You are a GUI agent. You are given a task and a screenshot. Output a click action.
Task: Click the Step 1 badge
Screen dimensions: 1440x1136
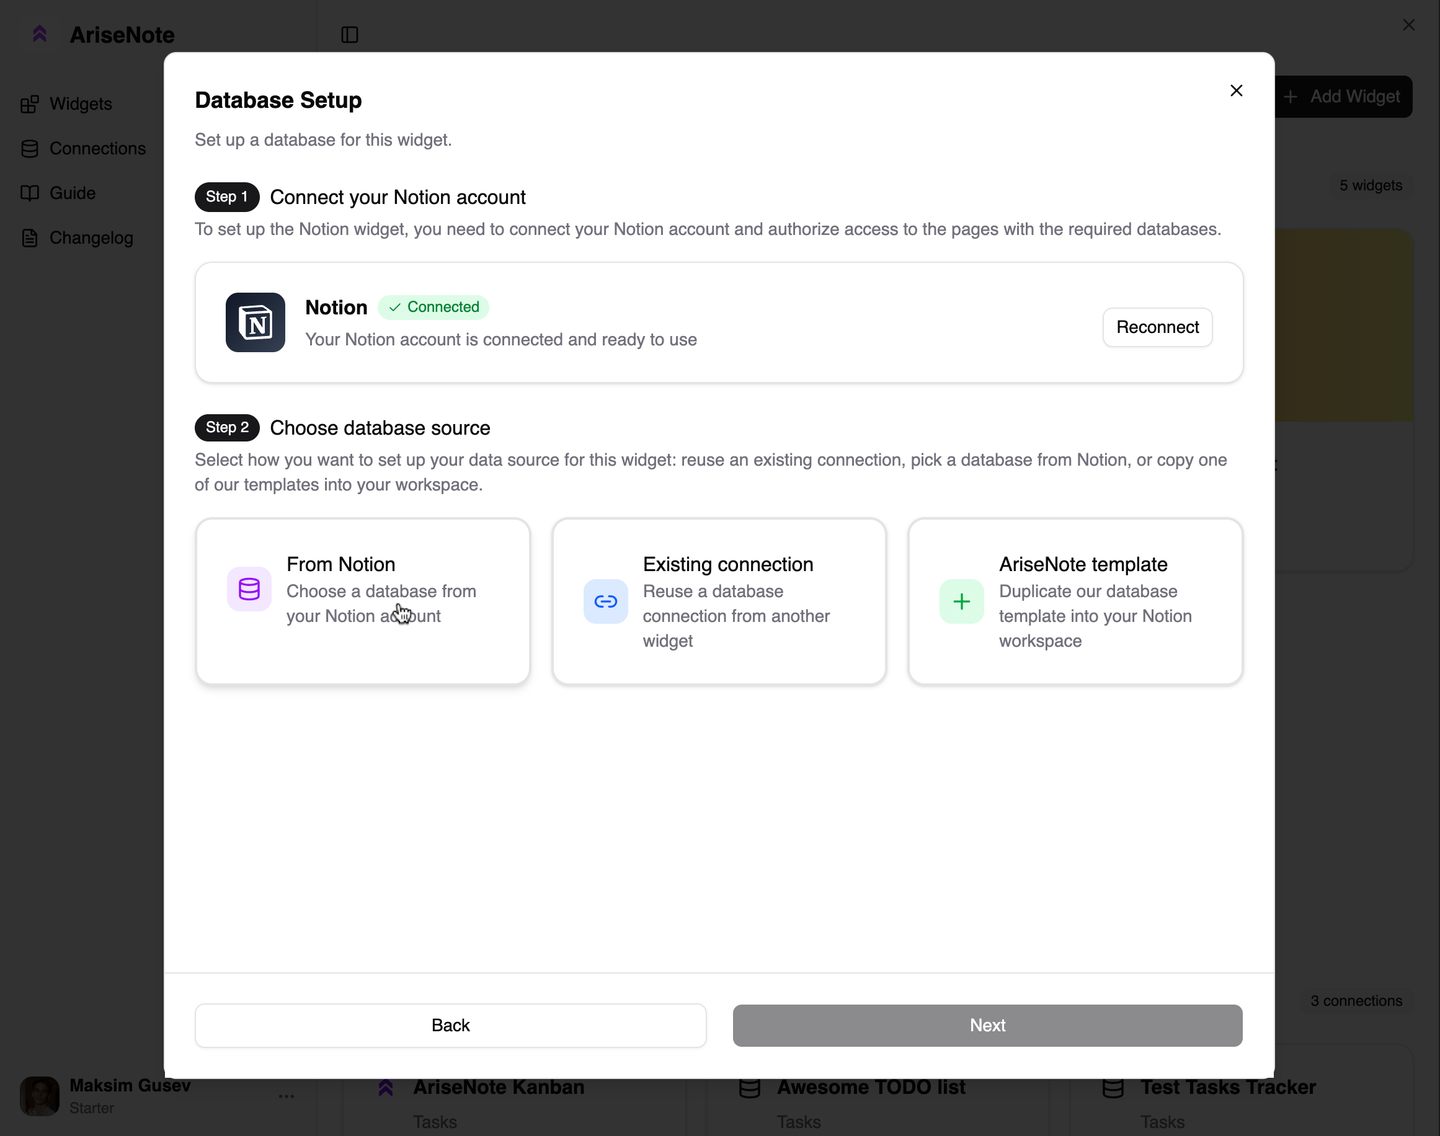click(227, 197)
